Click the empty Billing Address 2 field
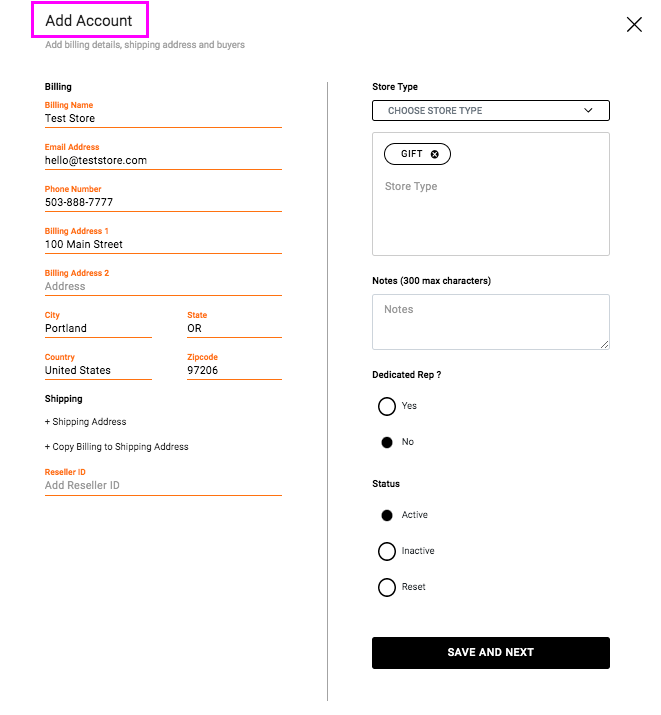 click(162, 286)
